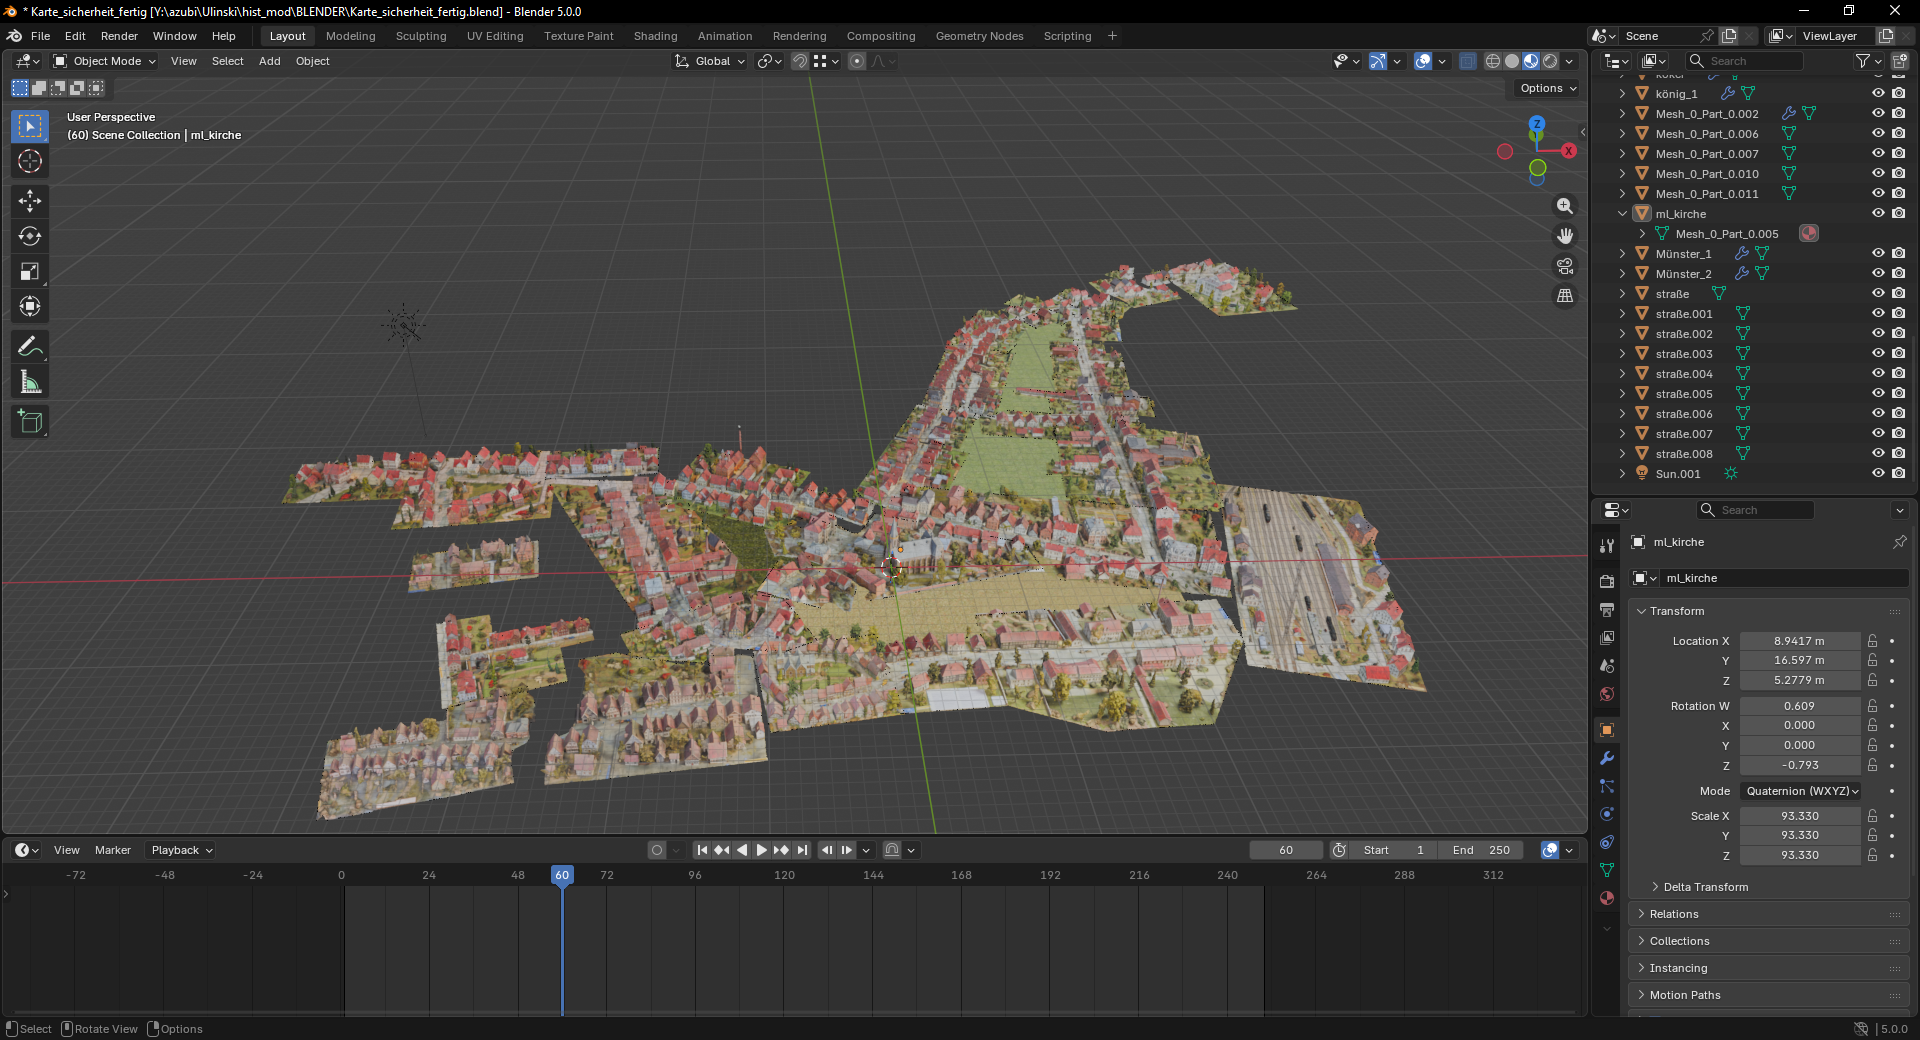Image resolution: width=1920 pixels, height=1040 pixels.
Task: Select the Add Cube tool
Action: (30, 422)
